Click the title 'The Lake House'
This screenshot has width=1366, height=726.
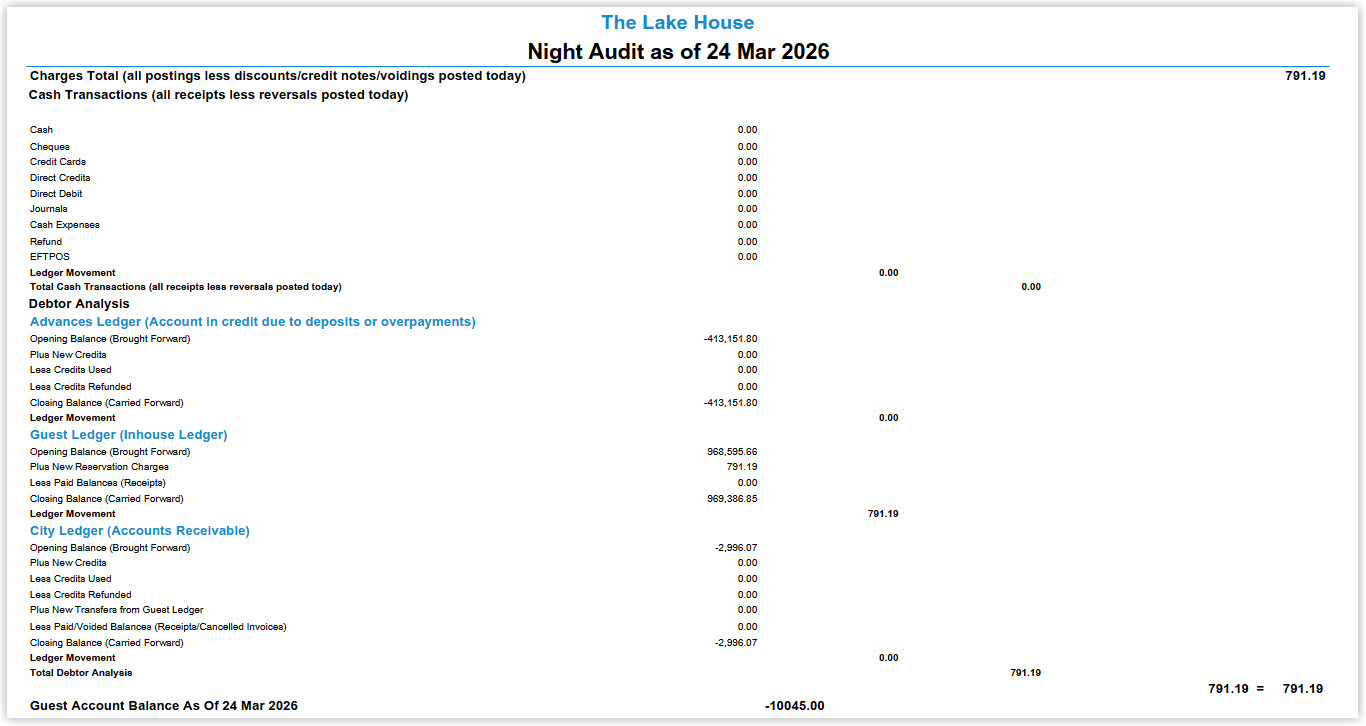(x=678, y=22)
